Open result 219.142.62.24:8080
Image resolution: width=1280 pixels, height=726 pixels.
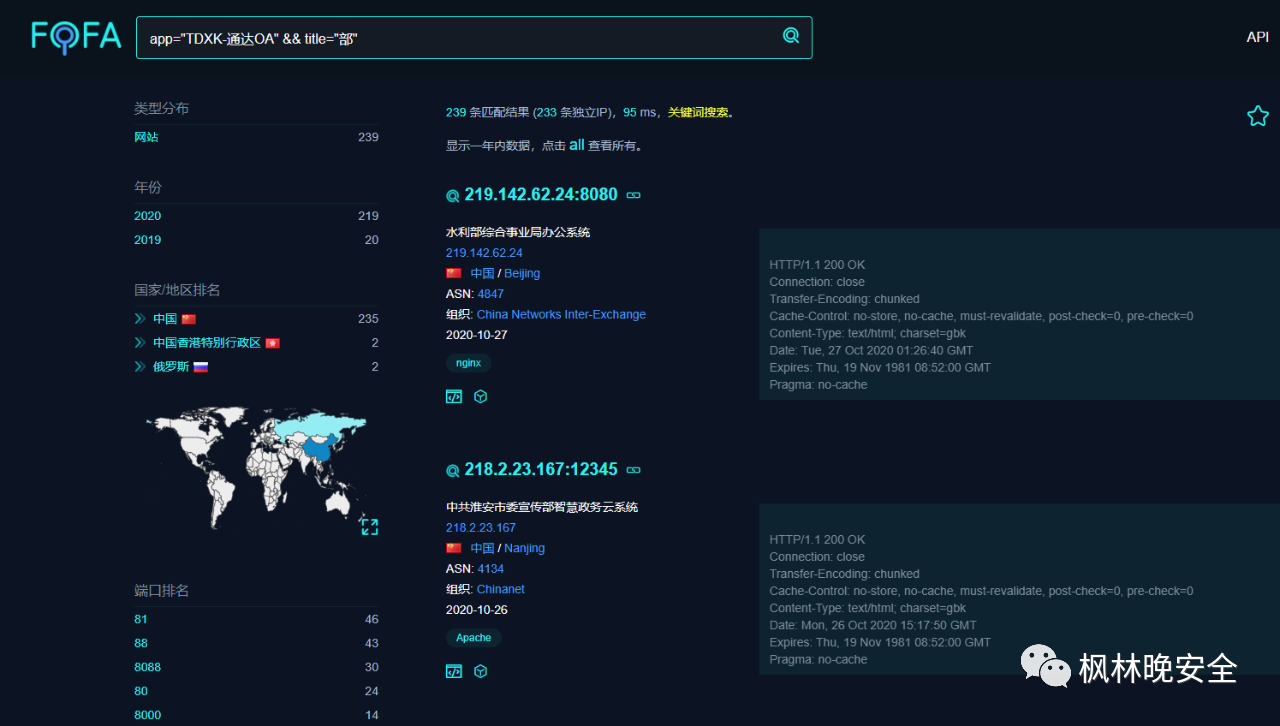(x=541, y=194)
